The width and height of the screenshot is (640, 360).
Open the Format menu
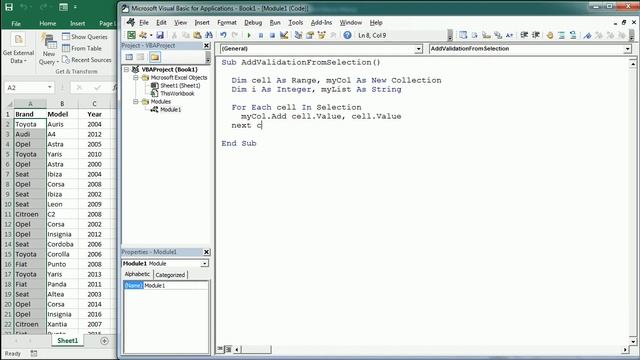(x=227, y=23)
